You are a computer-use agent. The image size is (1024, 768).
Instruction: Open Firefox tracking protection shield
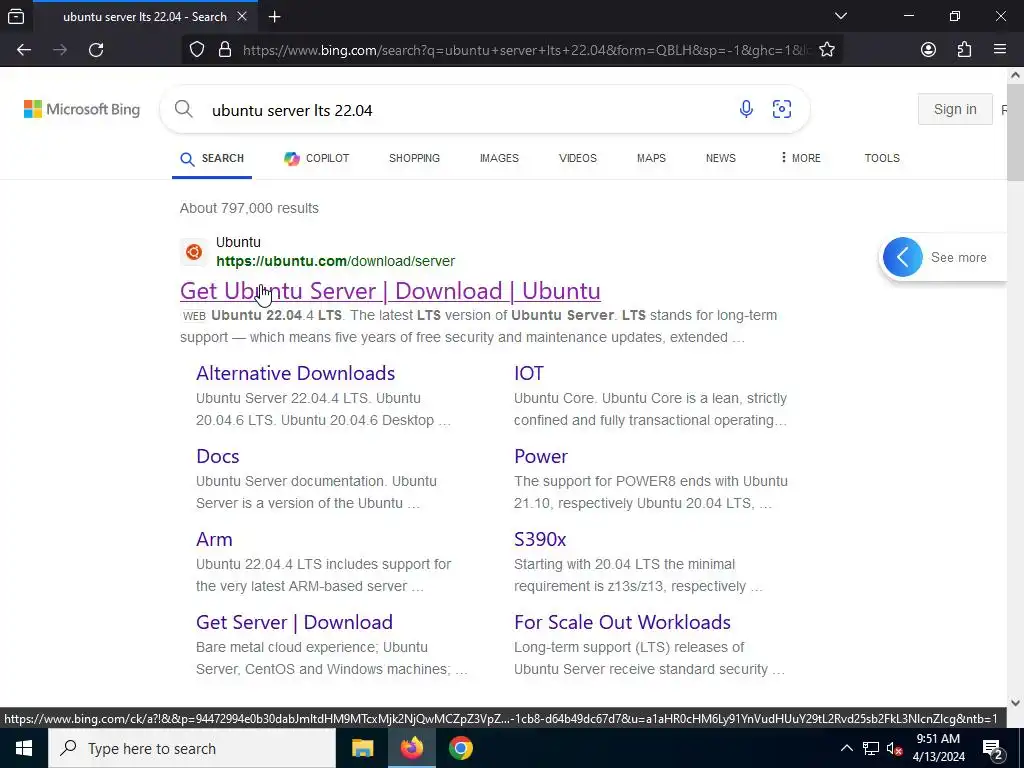pyautogui.click(x=197, y=50)
